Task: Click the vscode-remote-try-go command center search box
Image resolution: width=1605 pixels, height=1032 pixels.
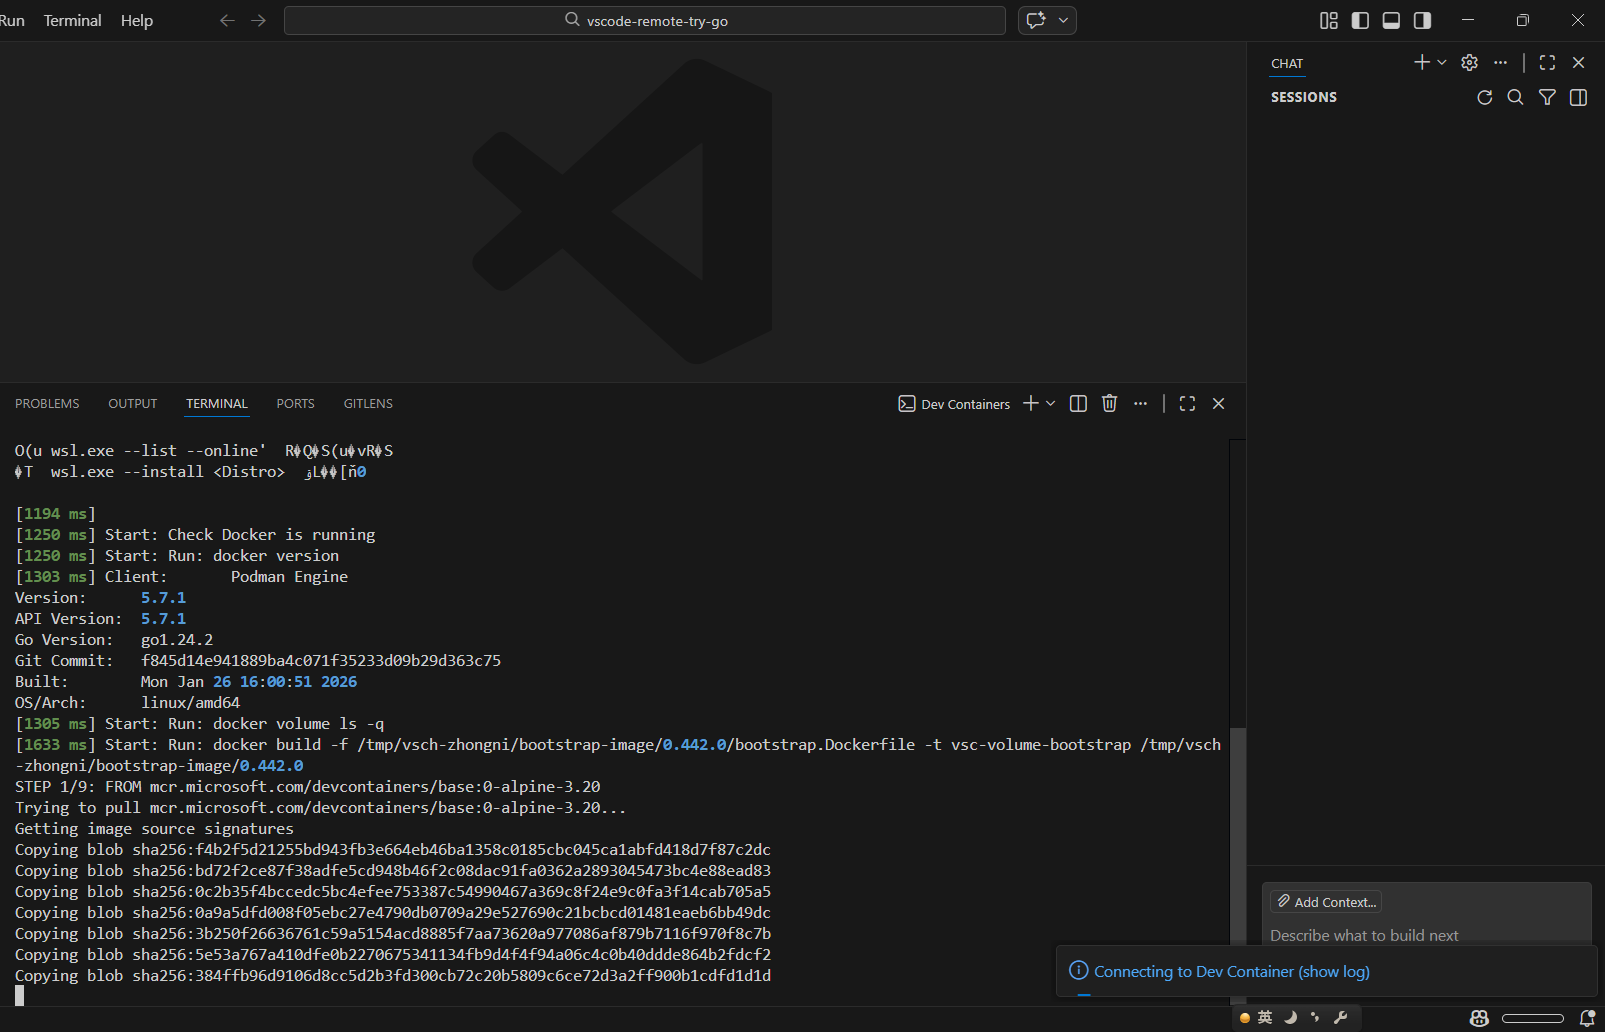Action: pyautogui.click(x=645, y=20)
